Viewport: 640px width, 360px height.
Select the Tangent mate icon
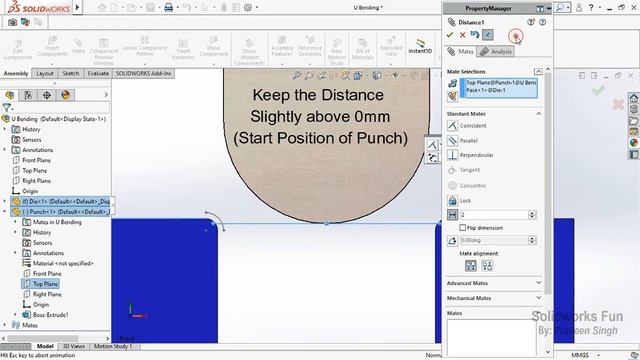pos(452,170)
